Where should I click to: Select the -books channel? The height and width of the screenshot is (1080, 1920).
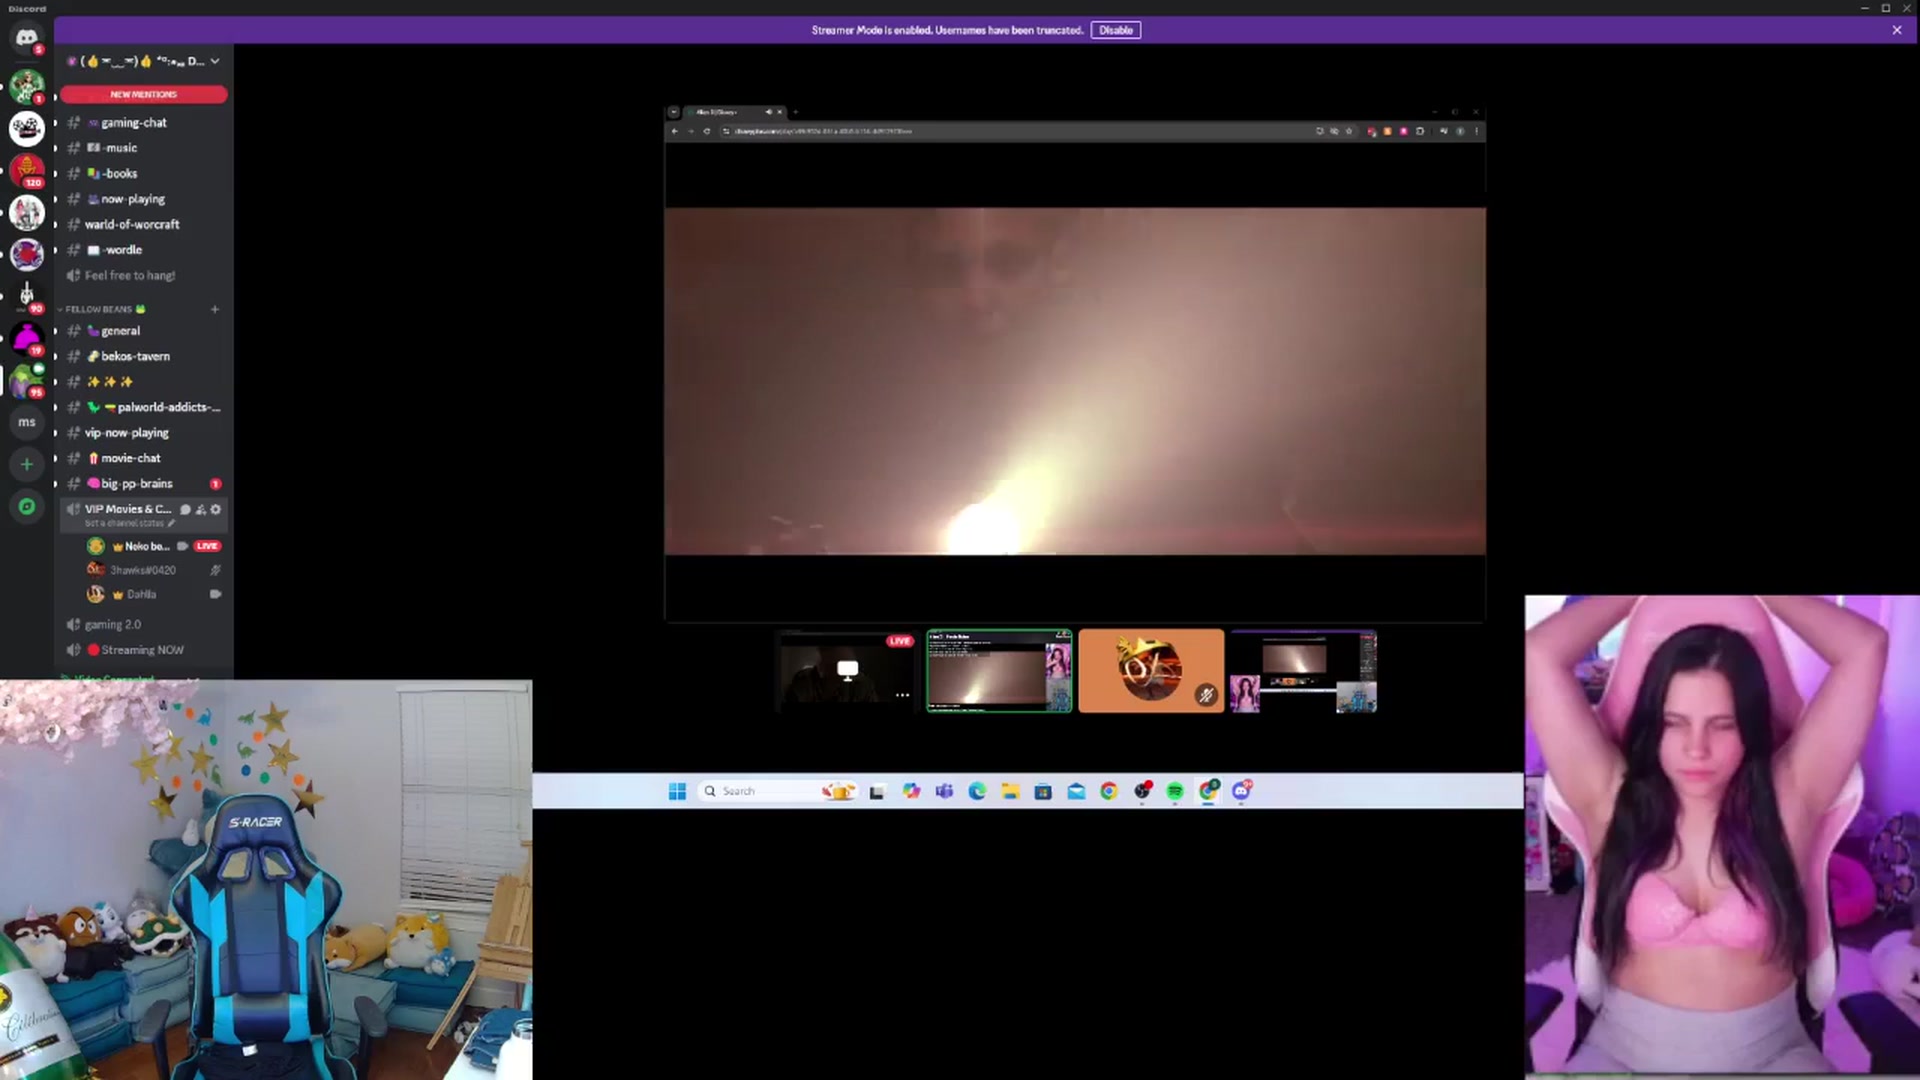pos(143,173)
